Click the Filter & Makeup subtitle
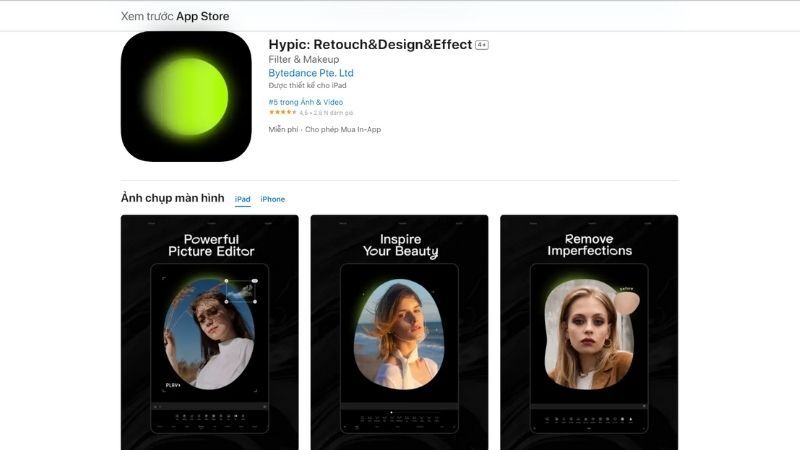This screenshot has width=800, height=450. [x=303, y=60]
